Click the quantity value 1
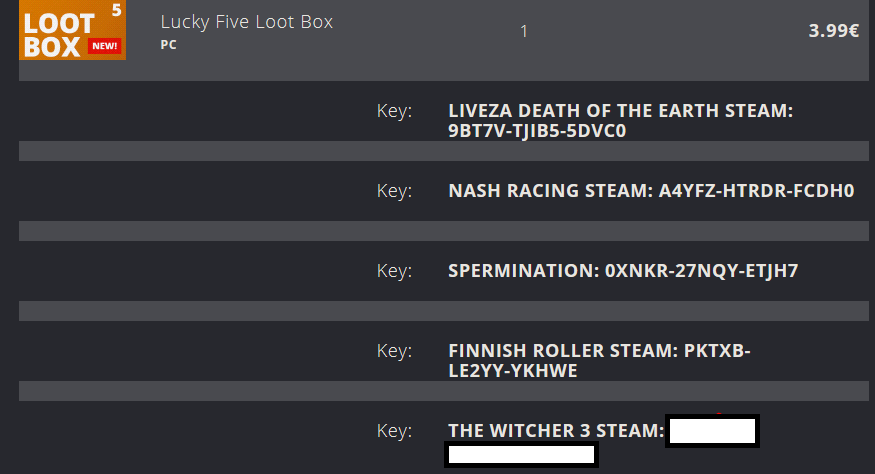 coord(523,31)
